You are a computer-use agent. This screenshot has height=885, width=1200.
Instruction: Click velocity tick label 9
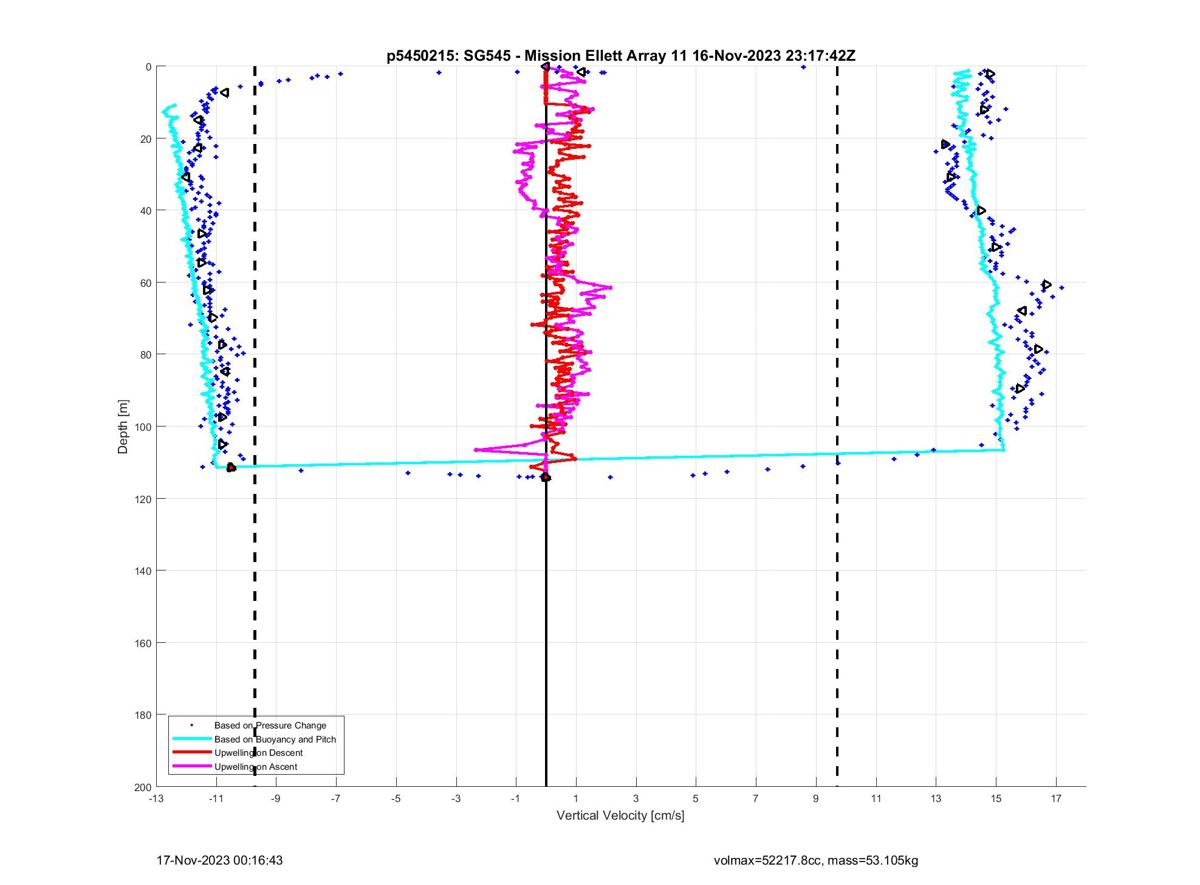point(816,799)
